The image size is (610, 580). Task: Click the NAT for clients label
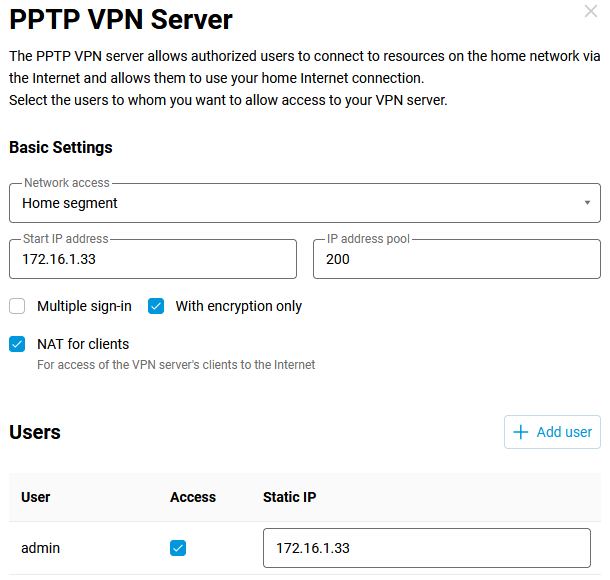tap(83, 344)
